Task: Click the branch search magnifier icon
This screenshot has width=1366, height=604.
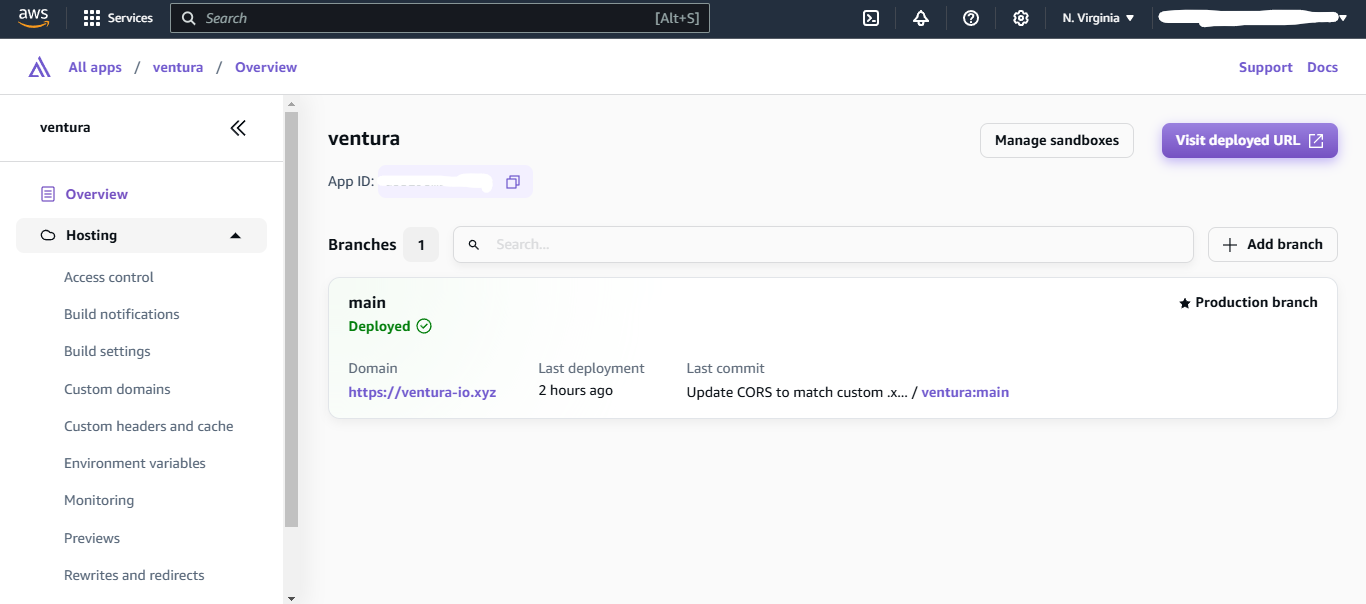Action: pos(474,244)
